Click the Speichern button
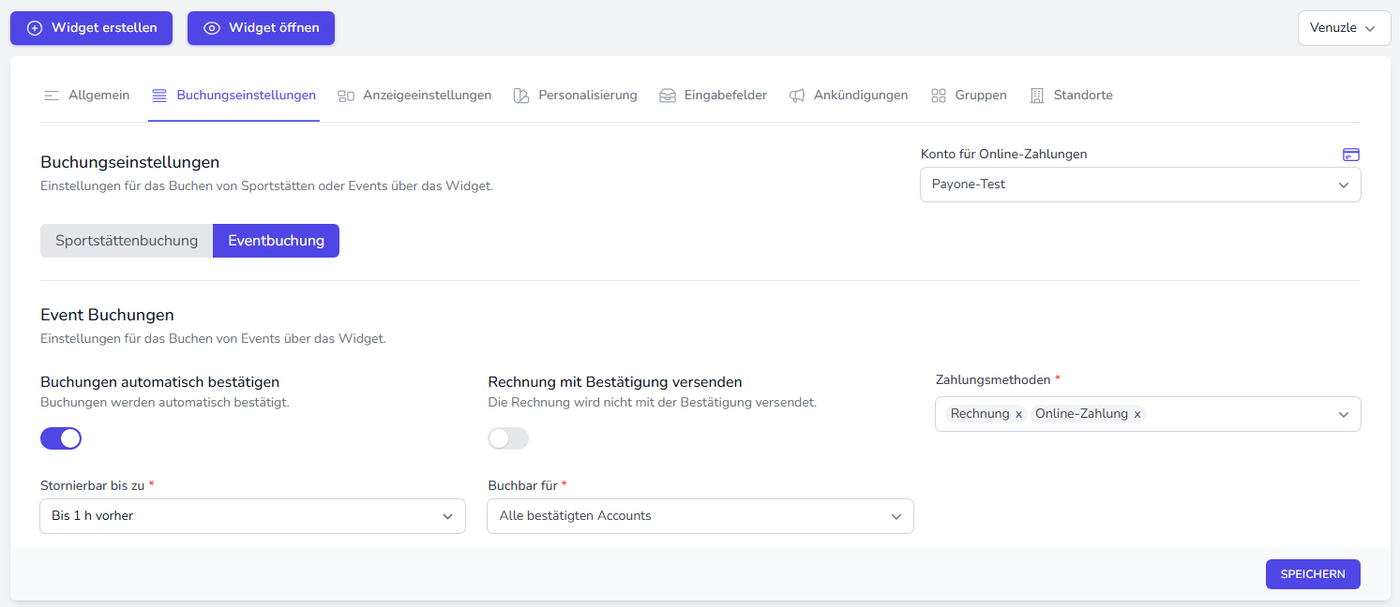The width and height of the screenshot is (1400, 607). (x=1312, y=574)
